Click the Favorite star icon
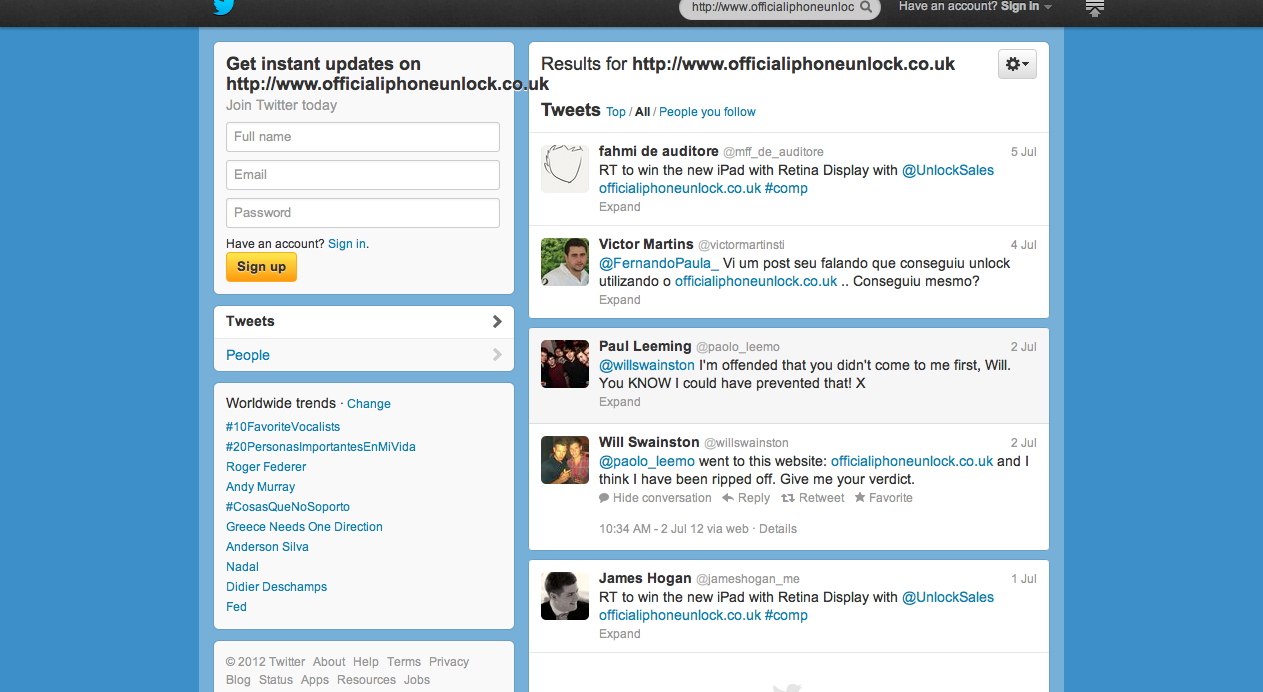This screenshot has width=1263, height=692. 860,498
